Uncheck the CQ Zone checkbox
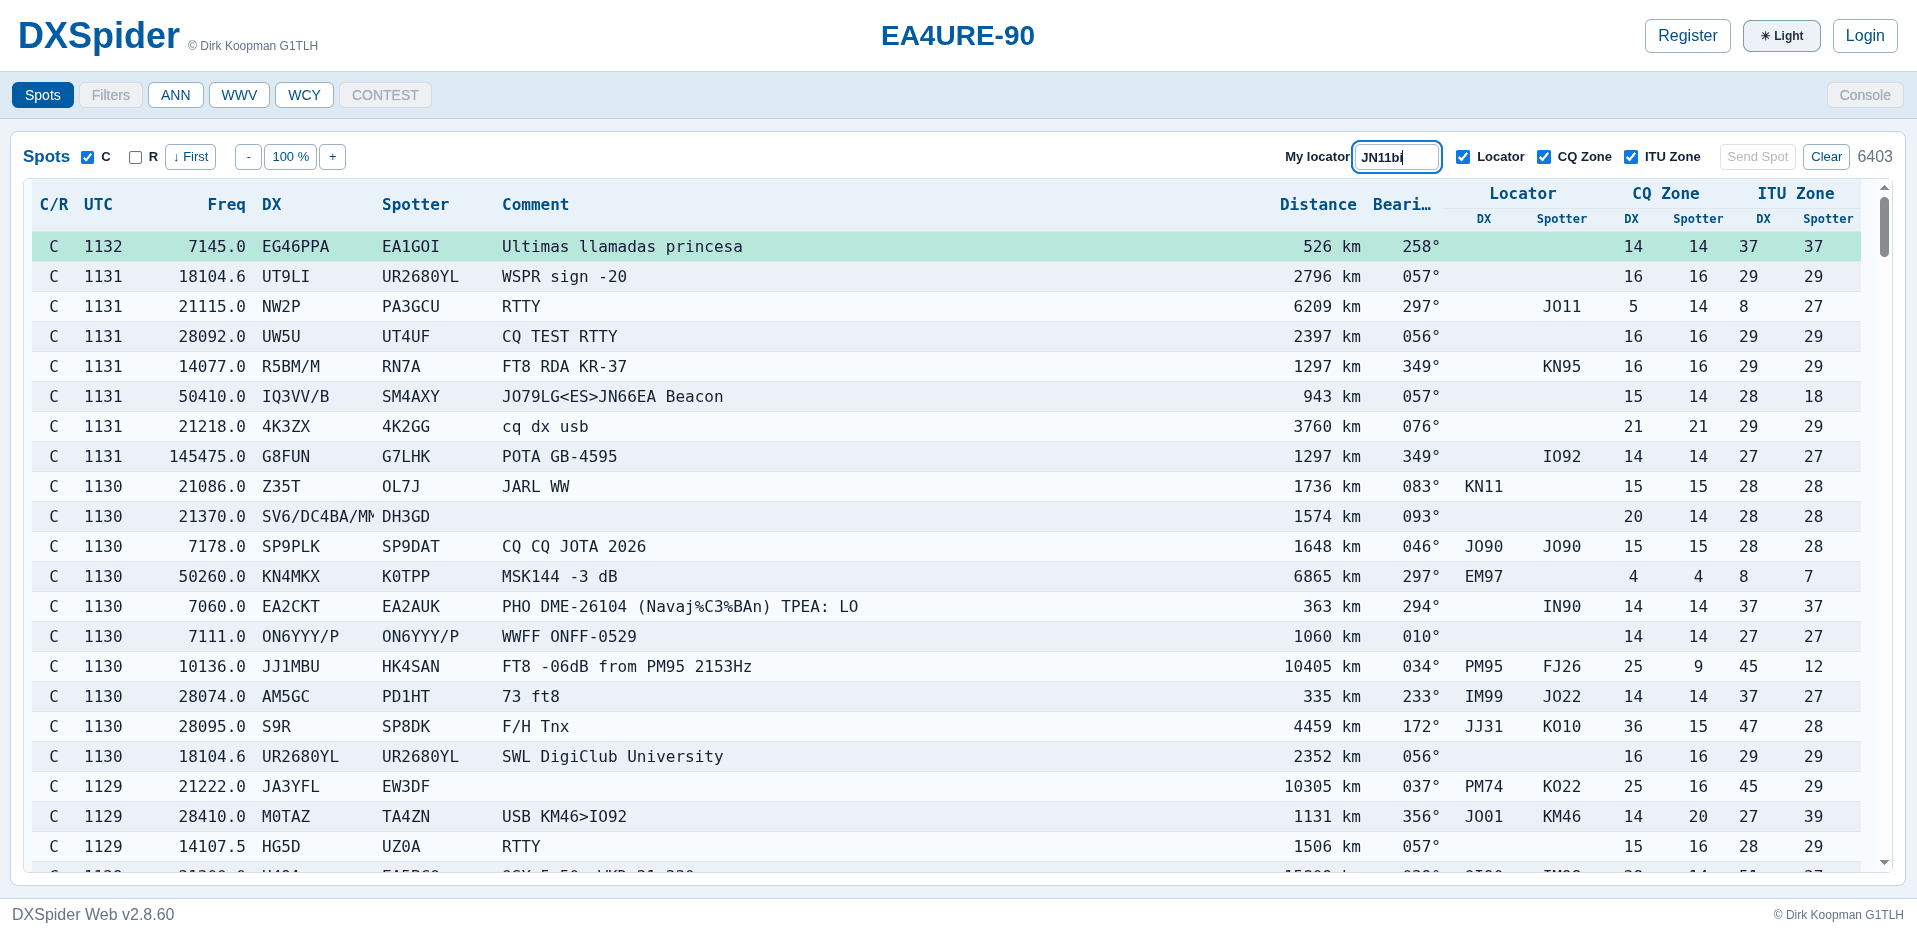This screenshot has width=1917, height=931. coord(1544,157)
